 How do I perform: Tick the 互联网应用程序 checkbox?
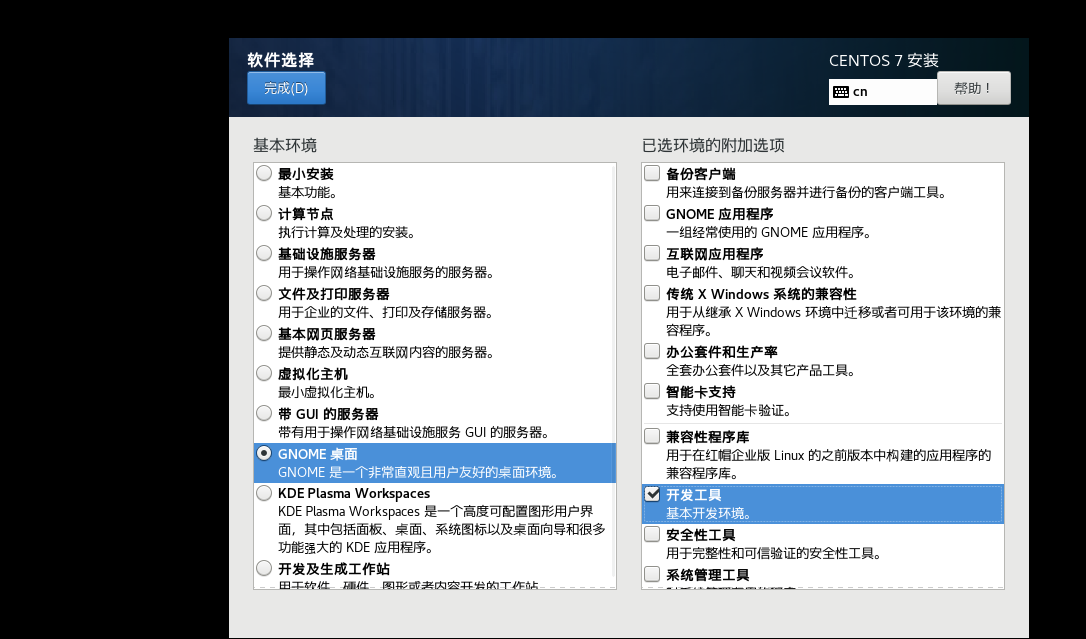coord(652,253)
